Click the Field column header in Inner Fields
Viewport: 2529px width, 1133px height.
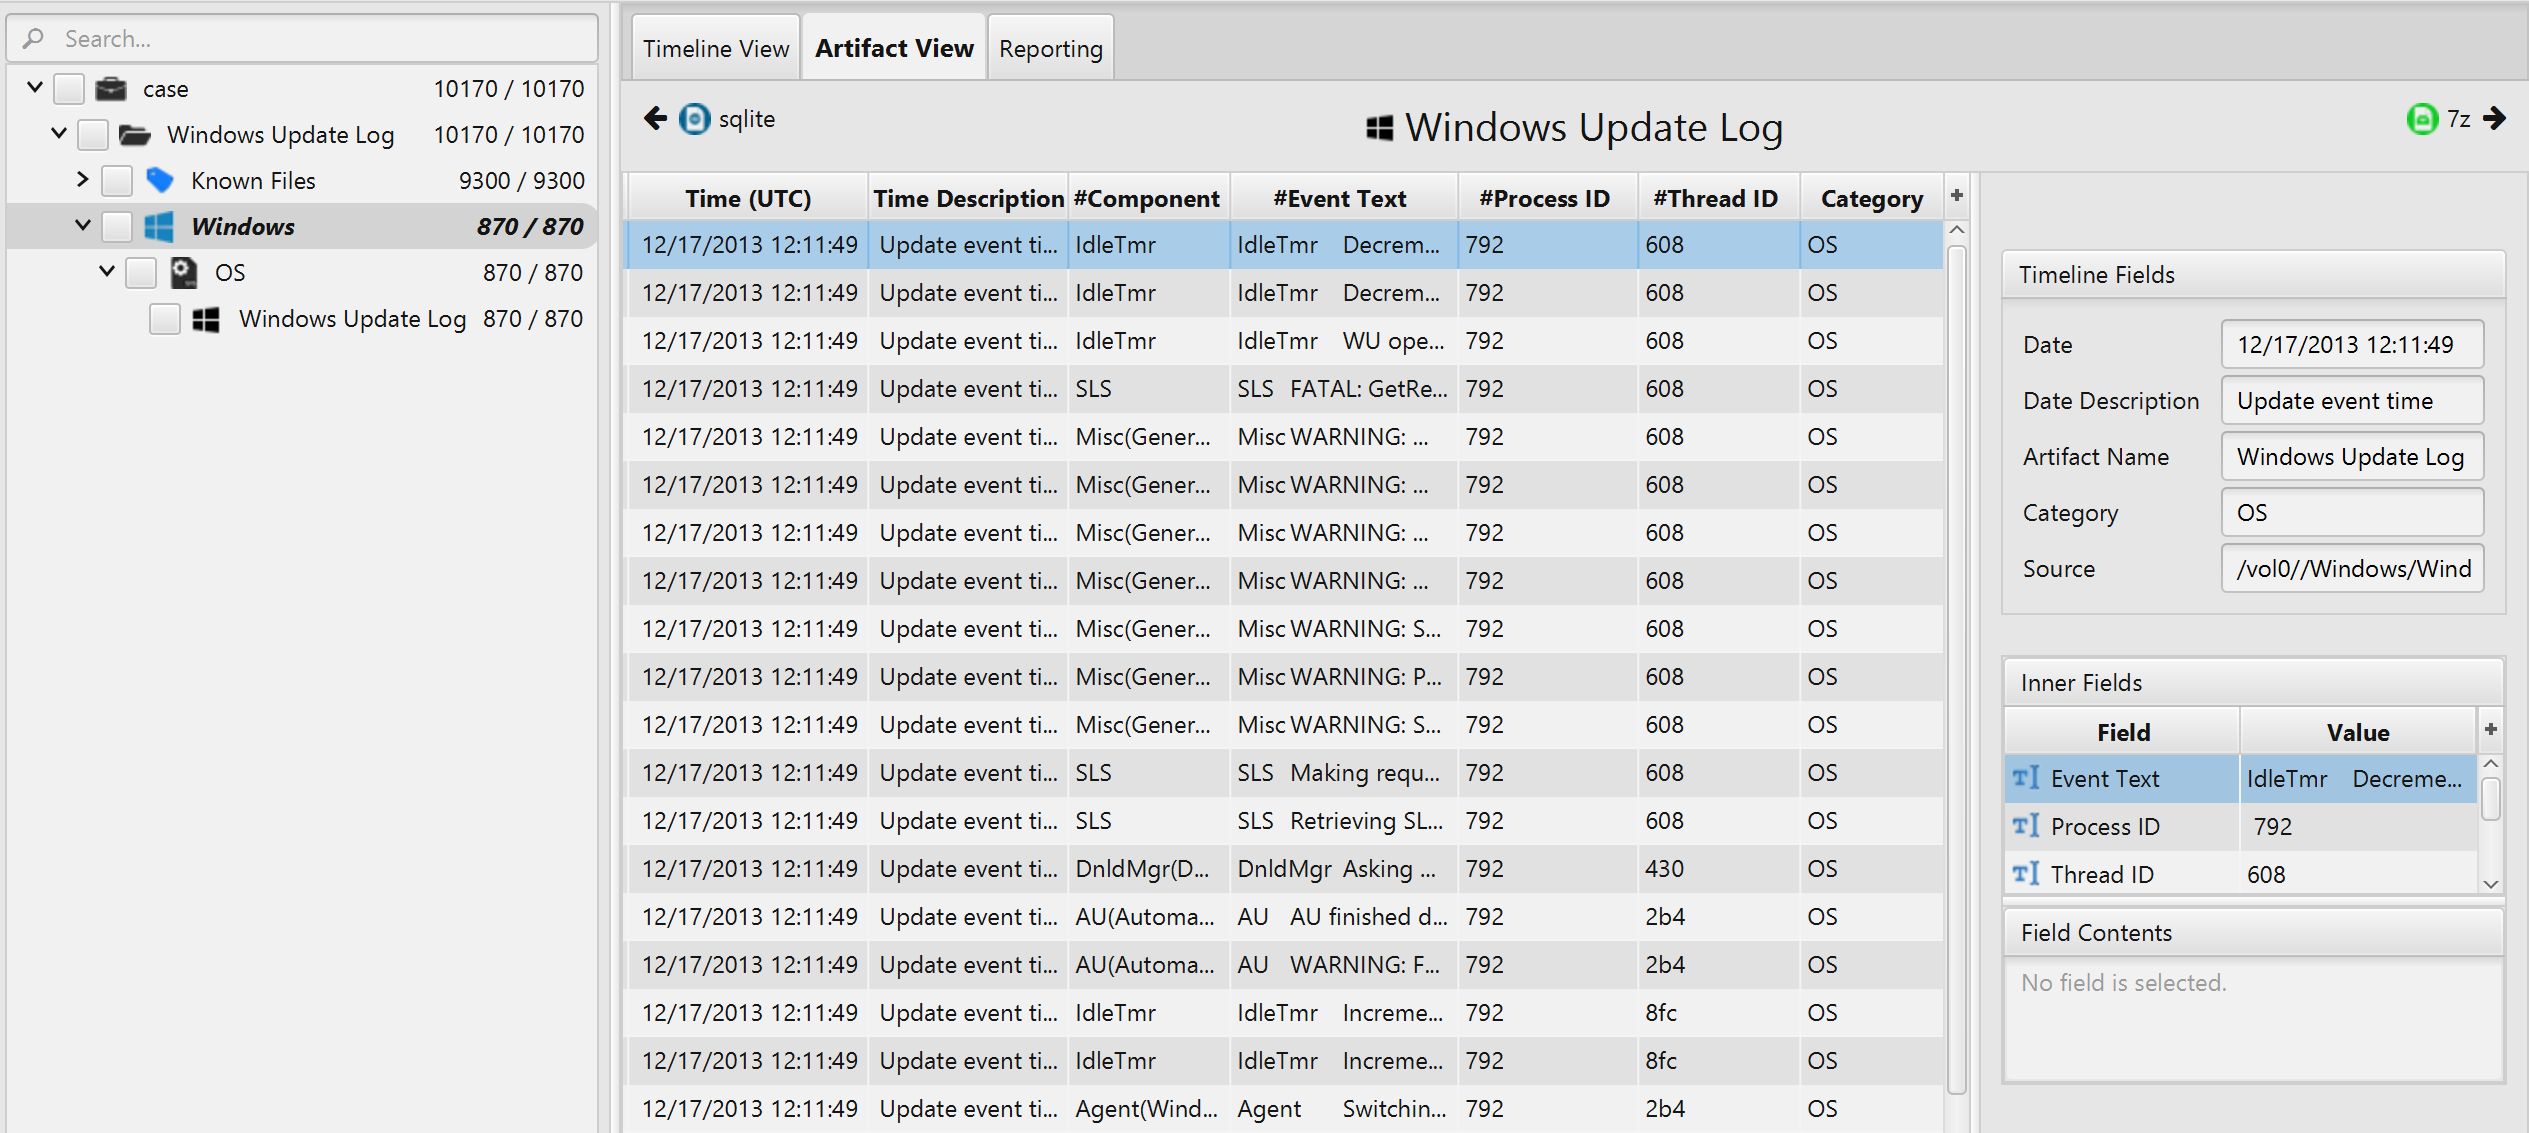point(2123,732)
